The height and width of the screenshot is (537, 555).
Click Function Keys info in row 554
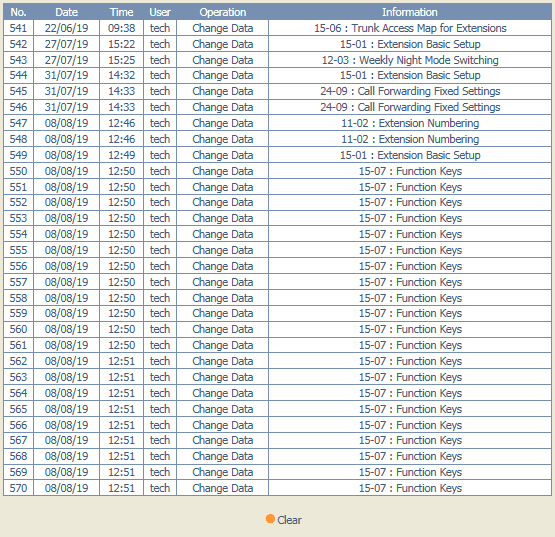(410, 234)
